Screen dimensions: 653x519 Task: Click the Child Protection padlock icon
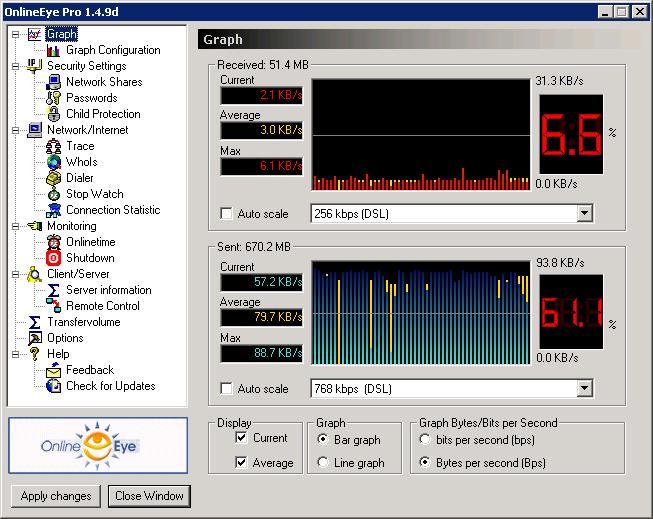click(53, 114)
